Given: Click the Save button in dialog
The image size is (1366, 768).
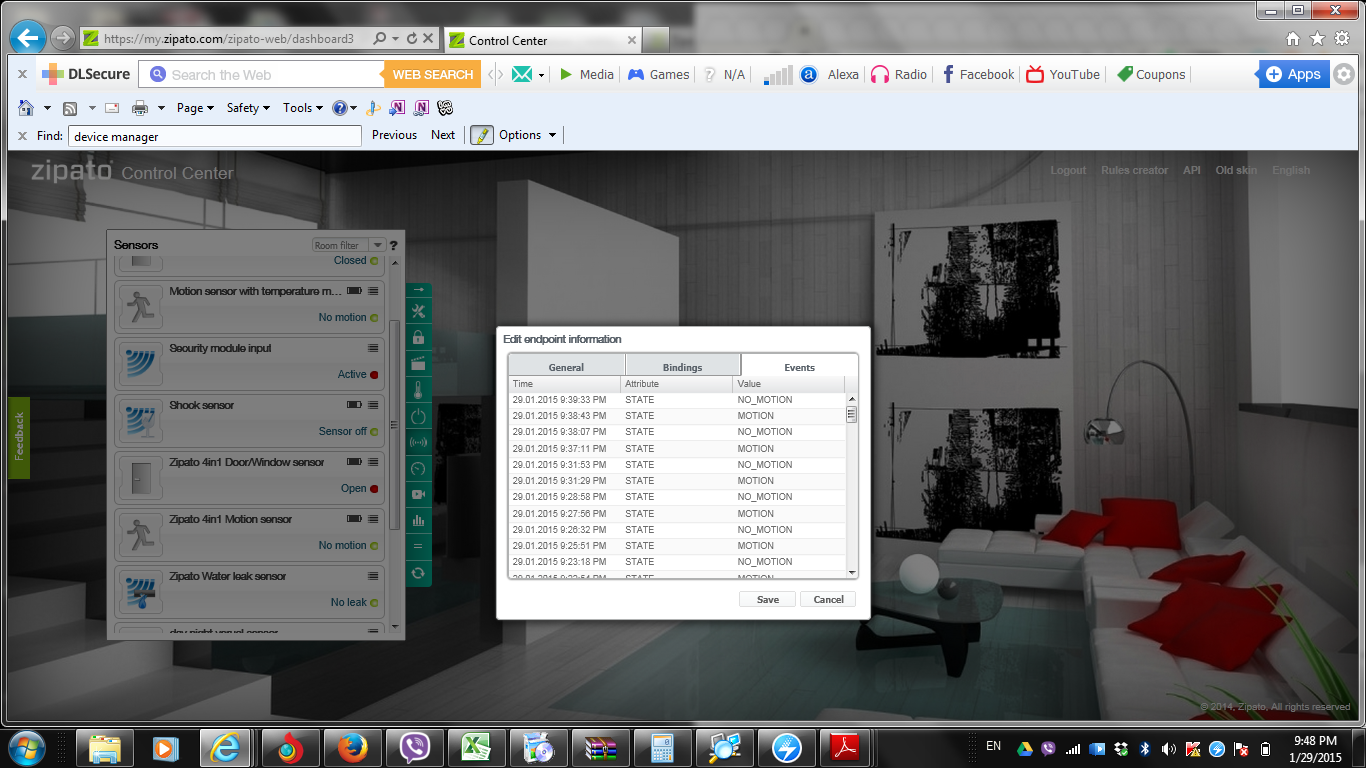Looking at the screenshot, I should (x=767, y=599).
